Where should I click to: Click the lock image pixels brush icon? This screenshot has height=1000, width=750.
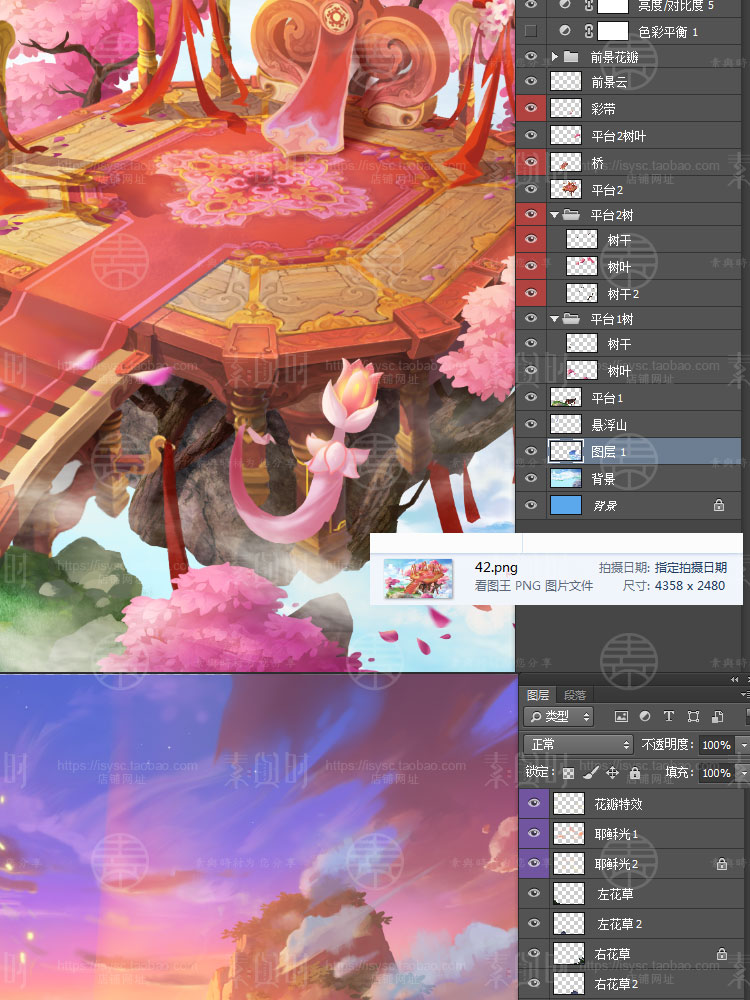click(x=591, y=773)
